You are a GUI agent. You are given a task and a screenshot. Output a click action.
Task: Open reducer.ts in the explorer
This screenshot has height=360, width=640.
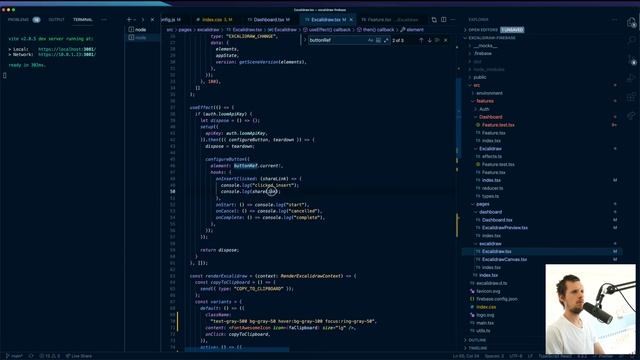pyautogui.click(x=492, y=188)
